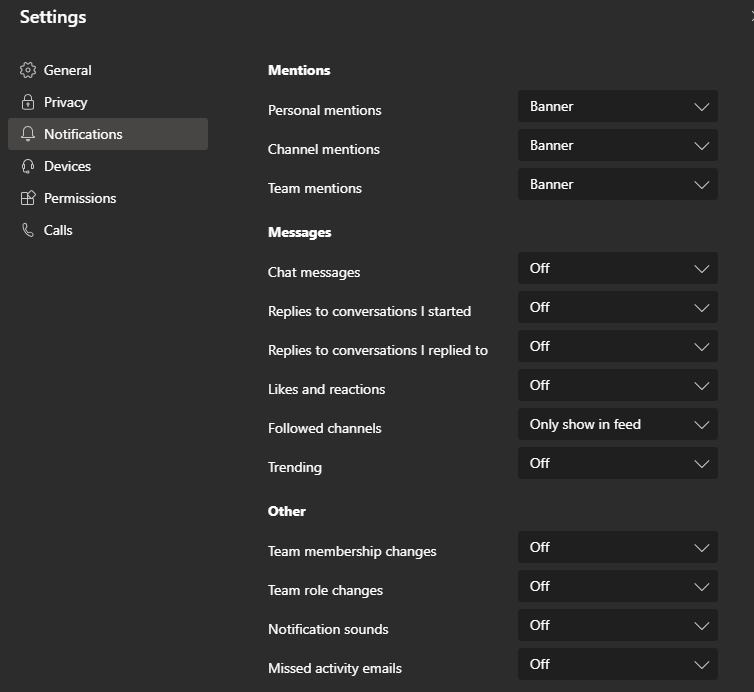Click the Notifications bell icon
754x692 pixels.
pyautogui.click(x=28, y=134)
